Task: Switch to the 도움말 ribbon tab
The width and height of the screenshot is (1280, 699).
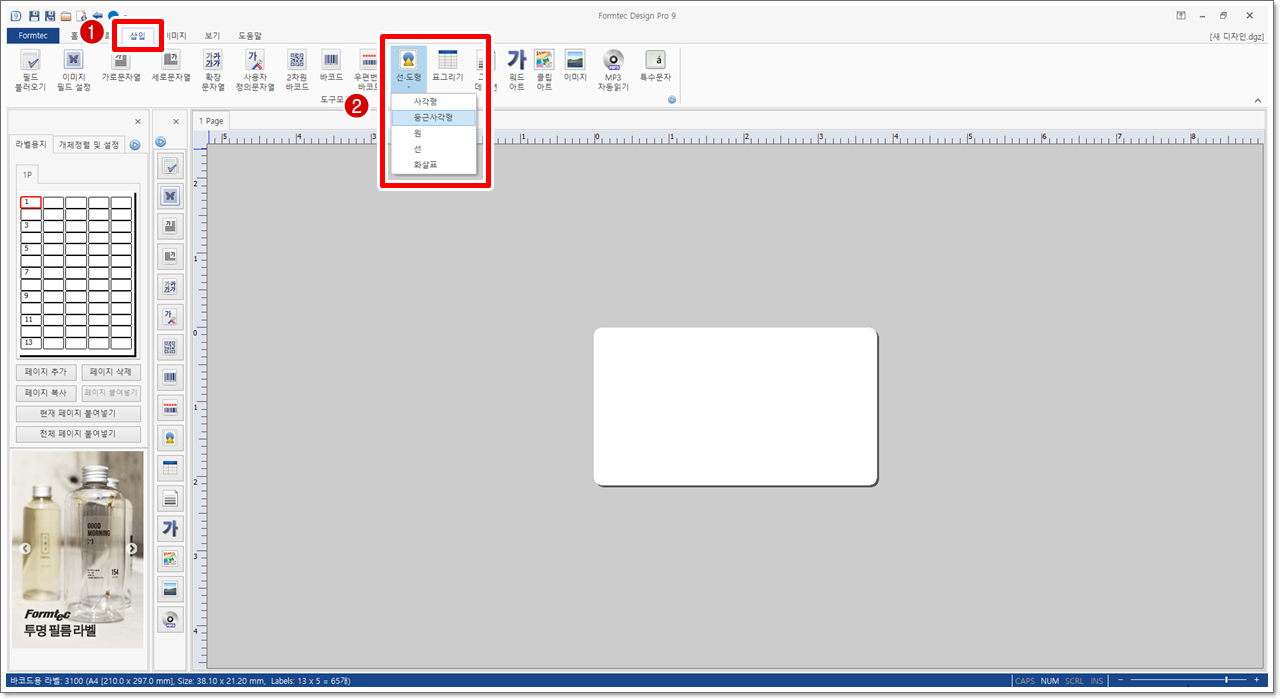Action: click(249, 35)
